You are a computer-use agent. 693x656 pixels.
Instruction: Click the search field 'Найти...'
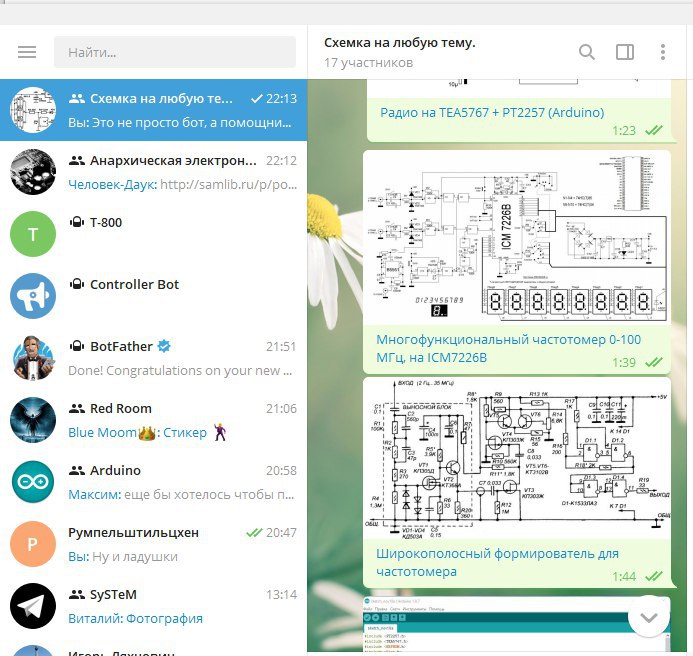coord(175,52)
